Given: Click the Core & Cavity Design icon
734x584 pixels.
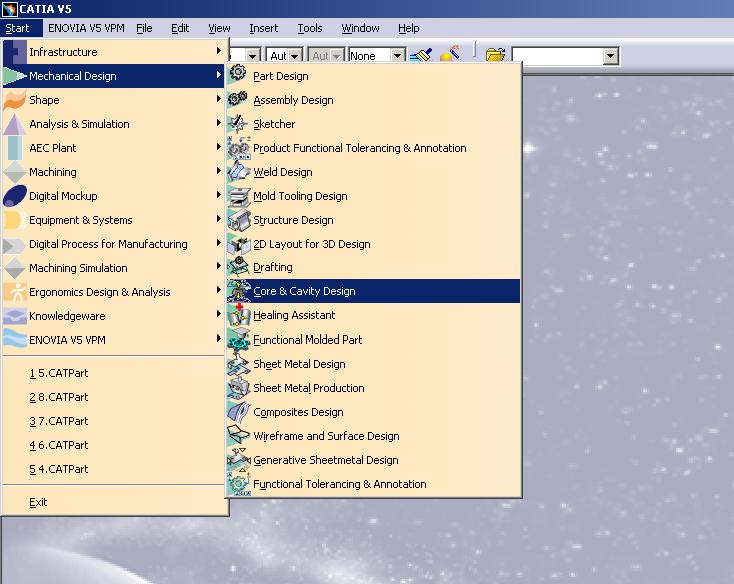Looking at the screenshot, I should point(239,291).
